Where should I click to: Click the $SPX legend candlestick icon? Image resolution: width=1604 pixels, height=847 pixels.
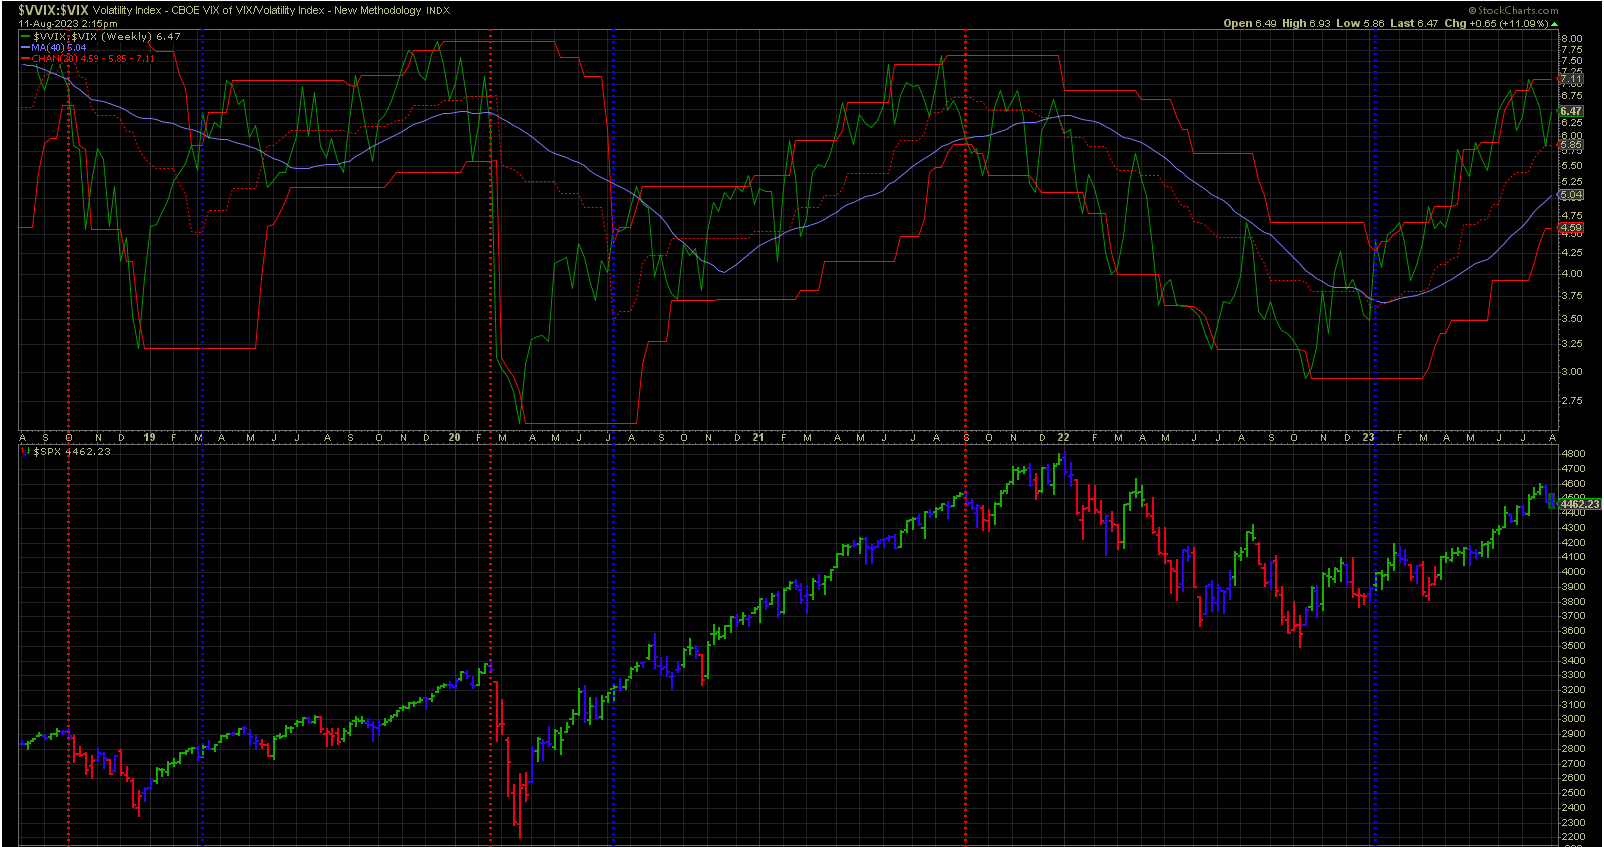(27, 452)
